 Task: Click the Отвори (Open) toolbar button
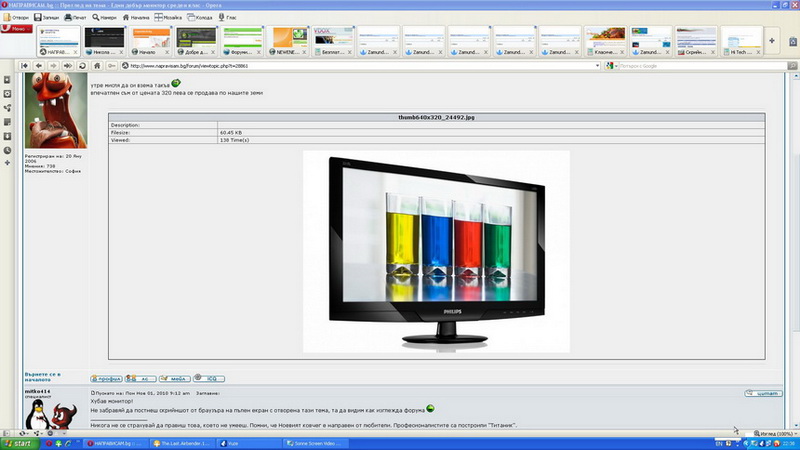[x=16, y=17]
